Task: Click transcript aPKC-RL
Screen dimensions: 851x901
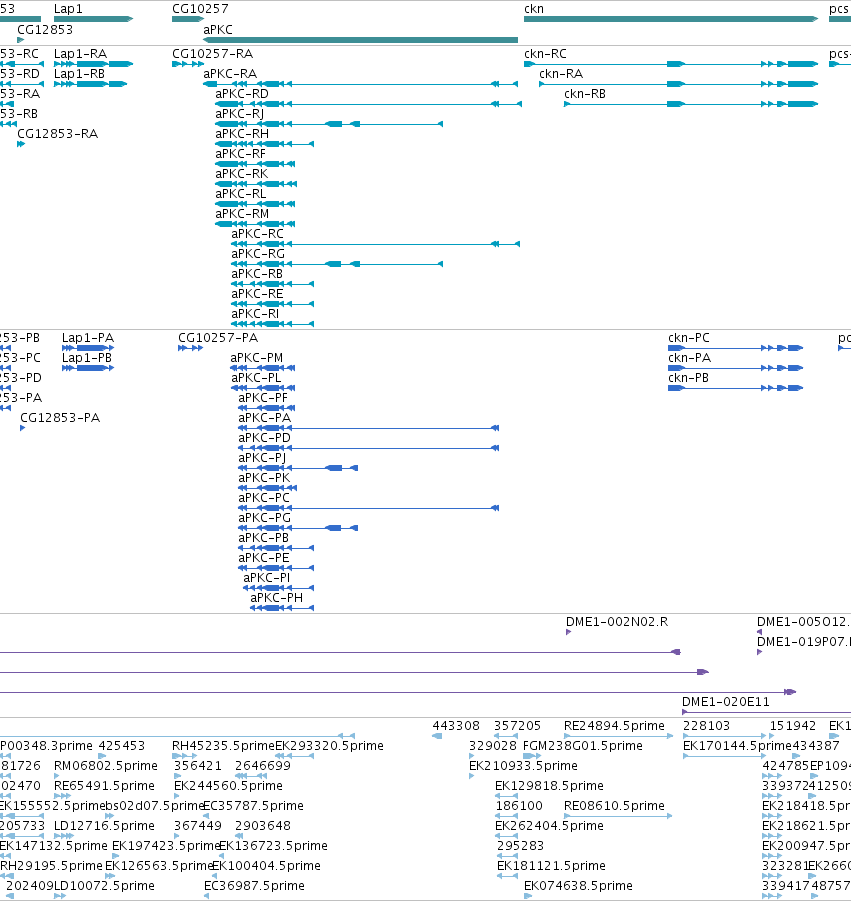Action: click(241, 194)
